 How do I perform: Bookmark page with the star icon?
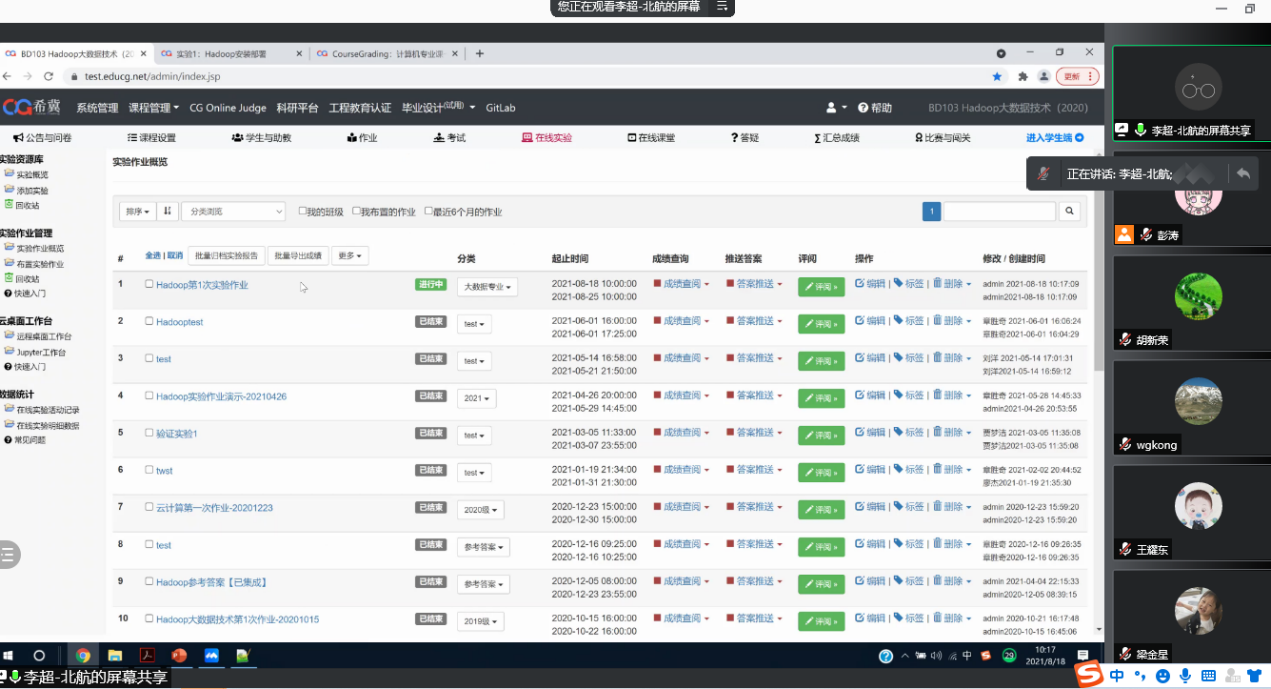pos(997,76)
